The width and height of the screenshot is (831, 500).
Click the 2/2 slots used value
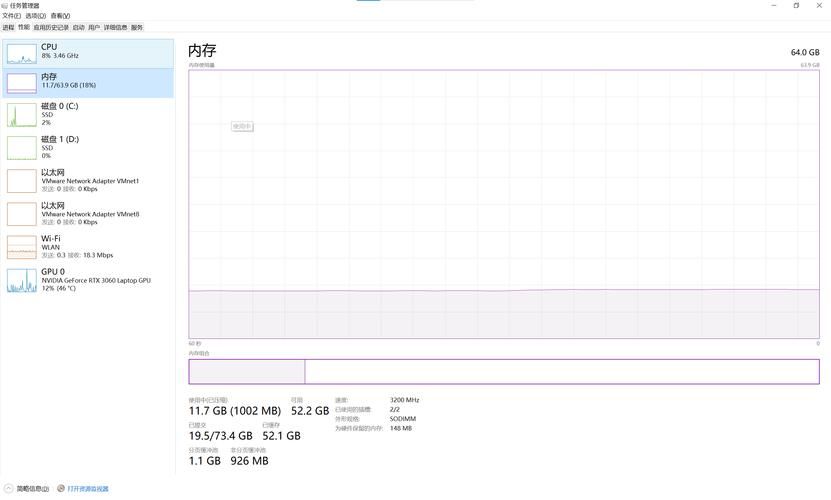pyautogui.click(x=395, y=409)
